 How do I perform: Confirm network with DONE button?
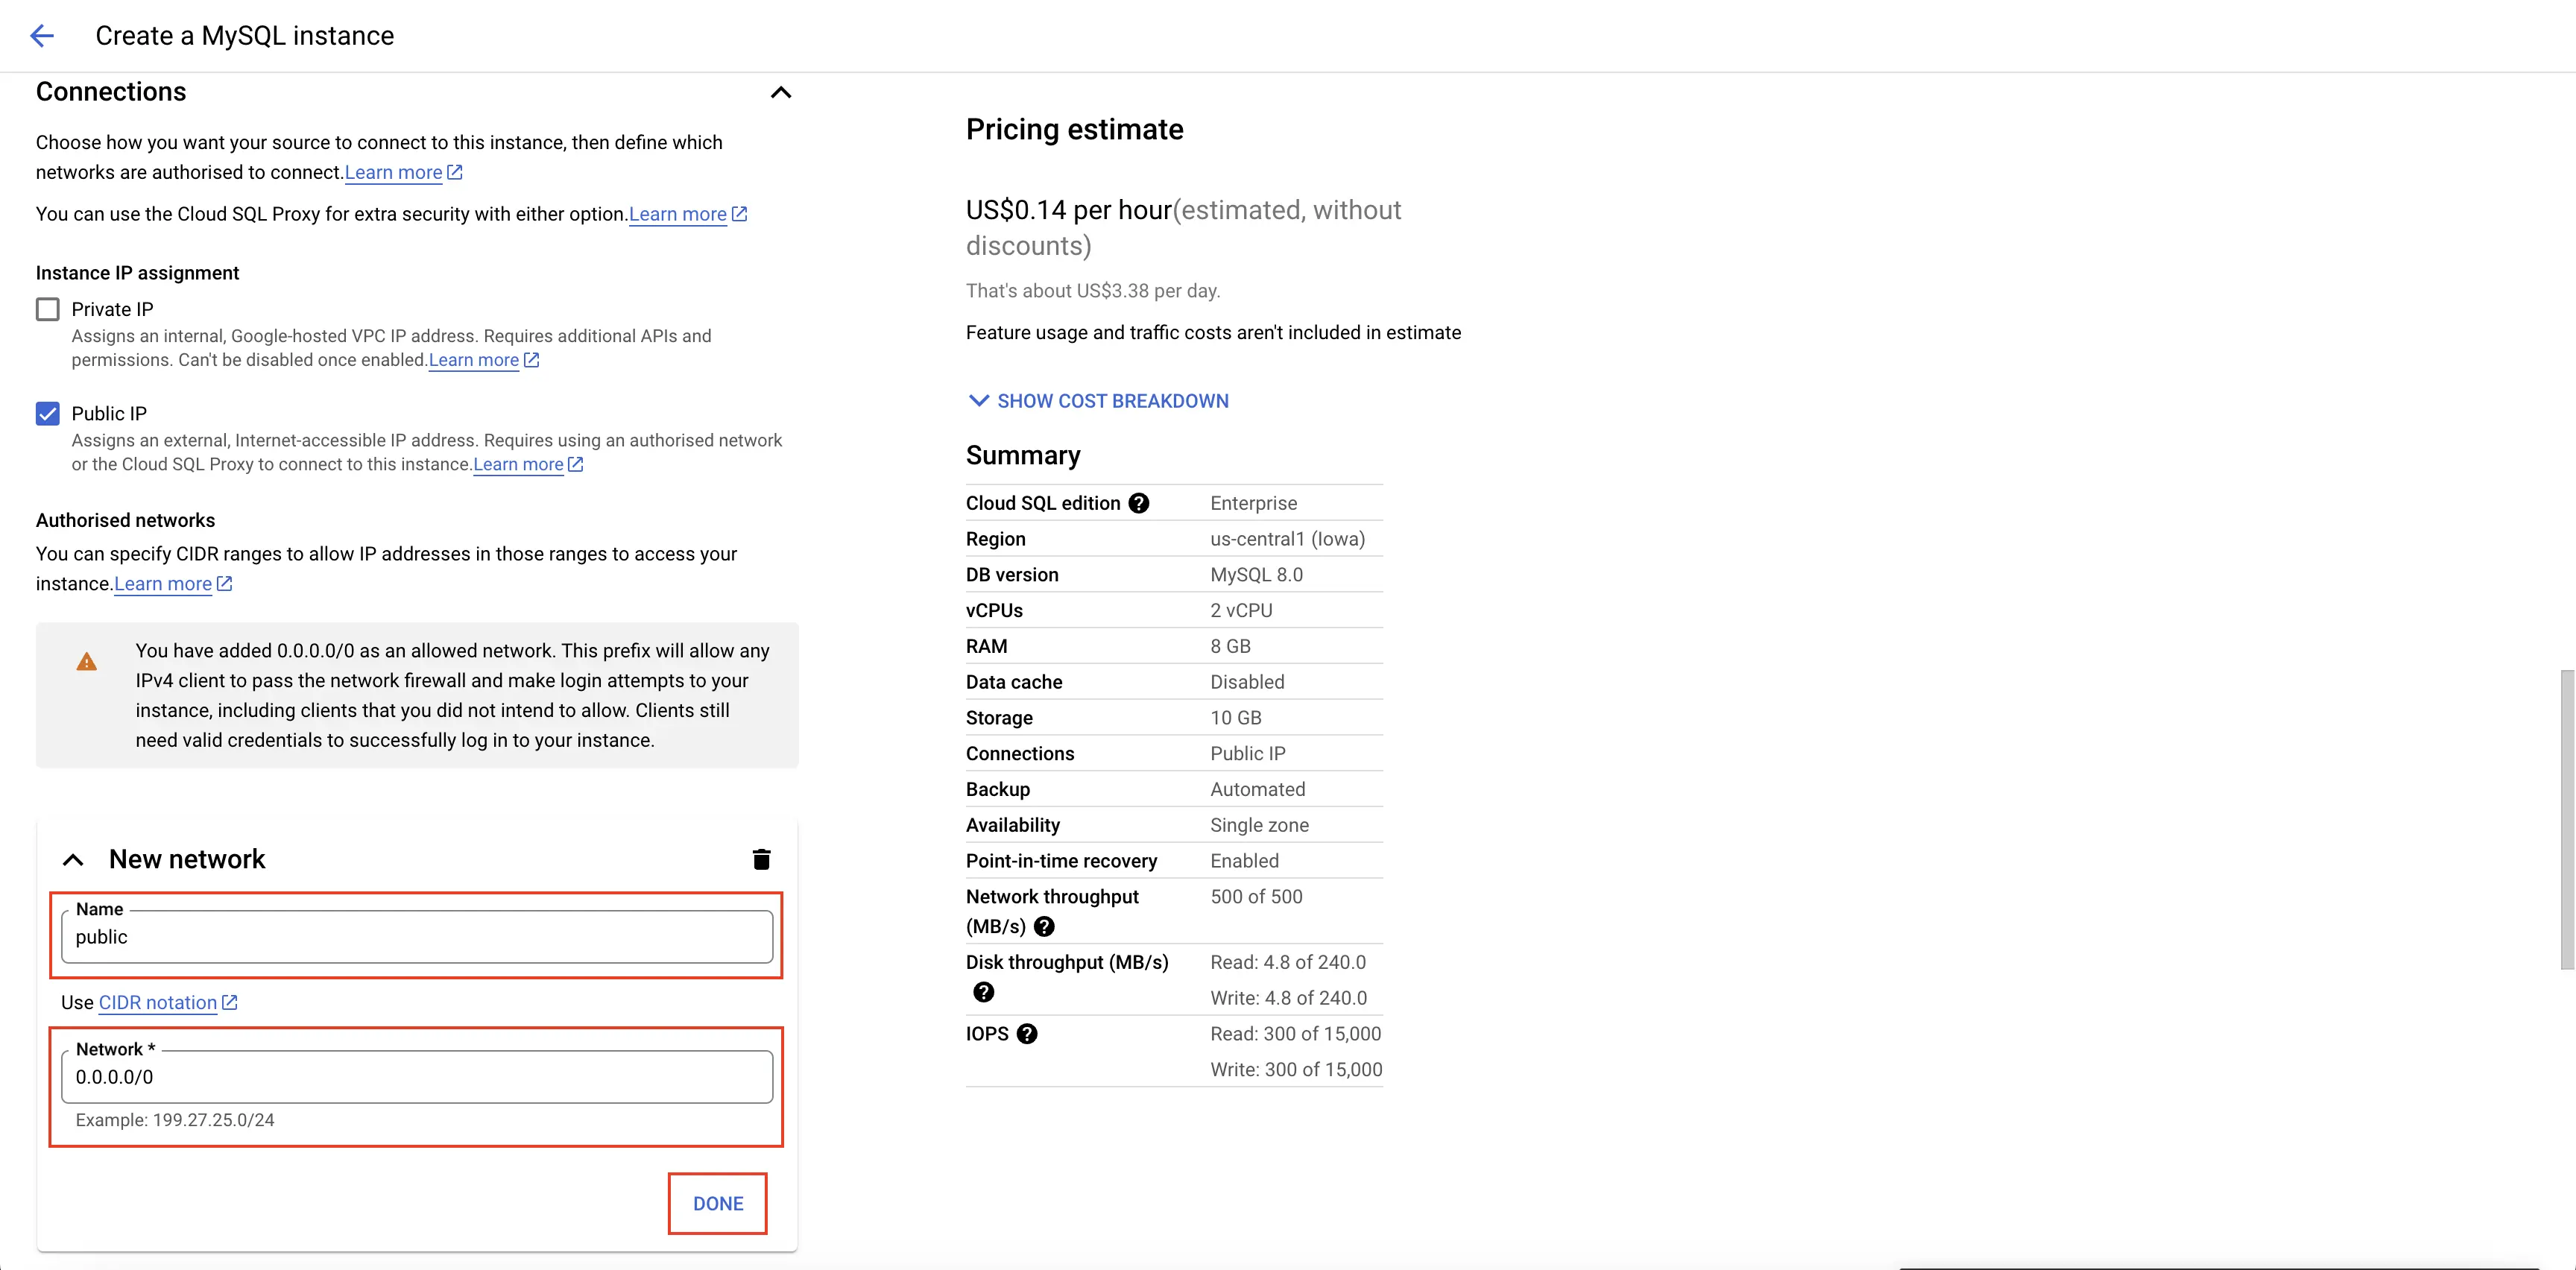click(718, 1203)
